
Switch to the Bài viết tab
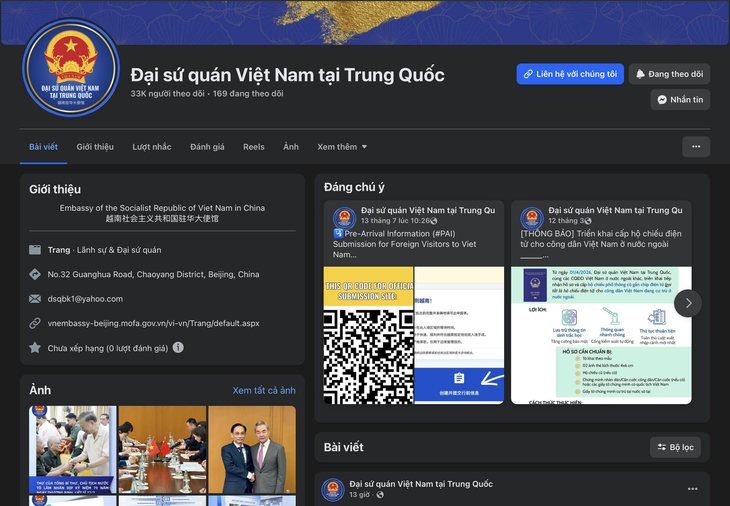(x=43, y=147)
